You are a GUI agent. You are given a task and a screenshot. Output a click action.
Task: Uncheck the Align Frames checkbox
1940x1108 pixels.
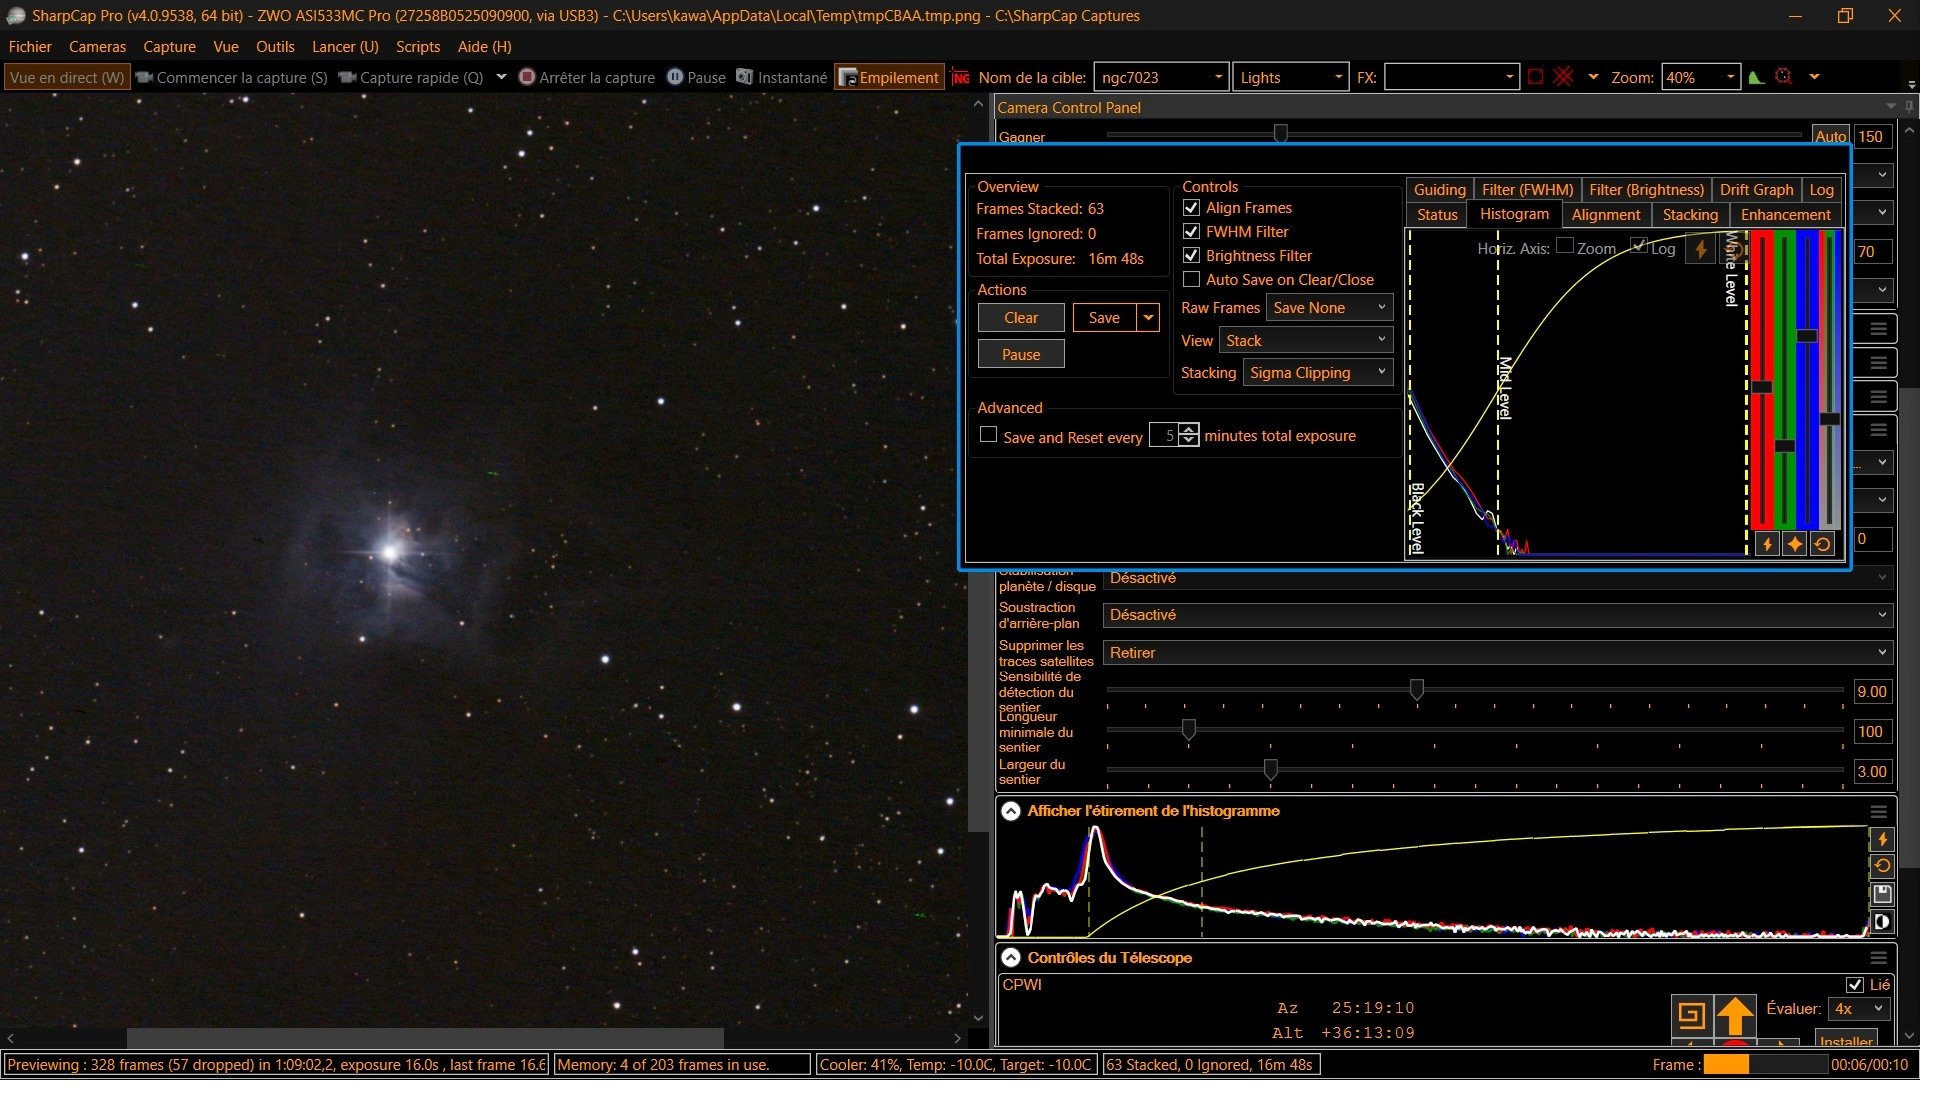tap(1191, 208)
